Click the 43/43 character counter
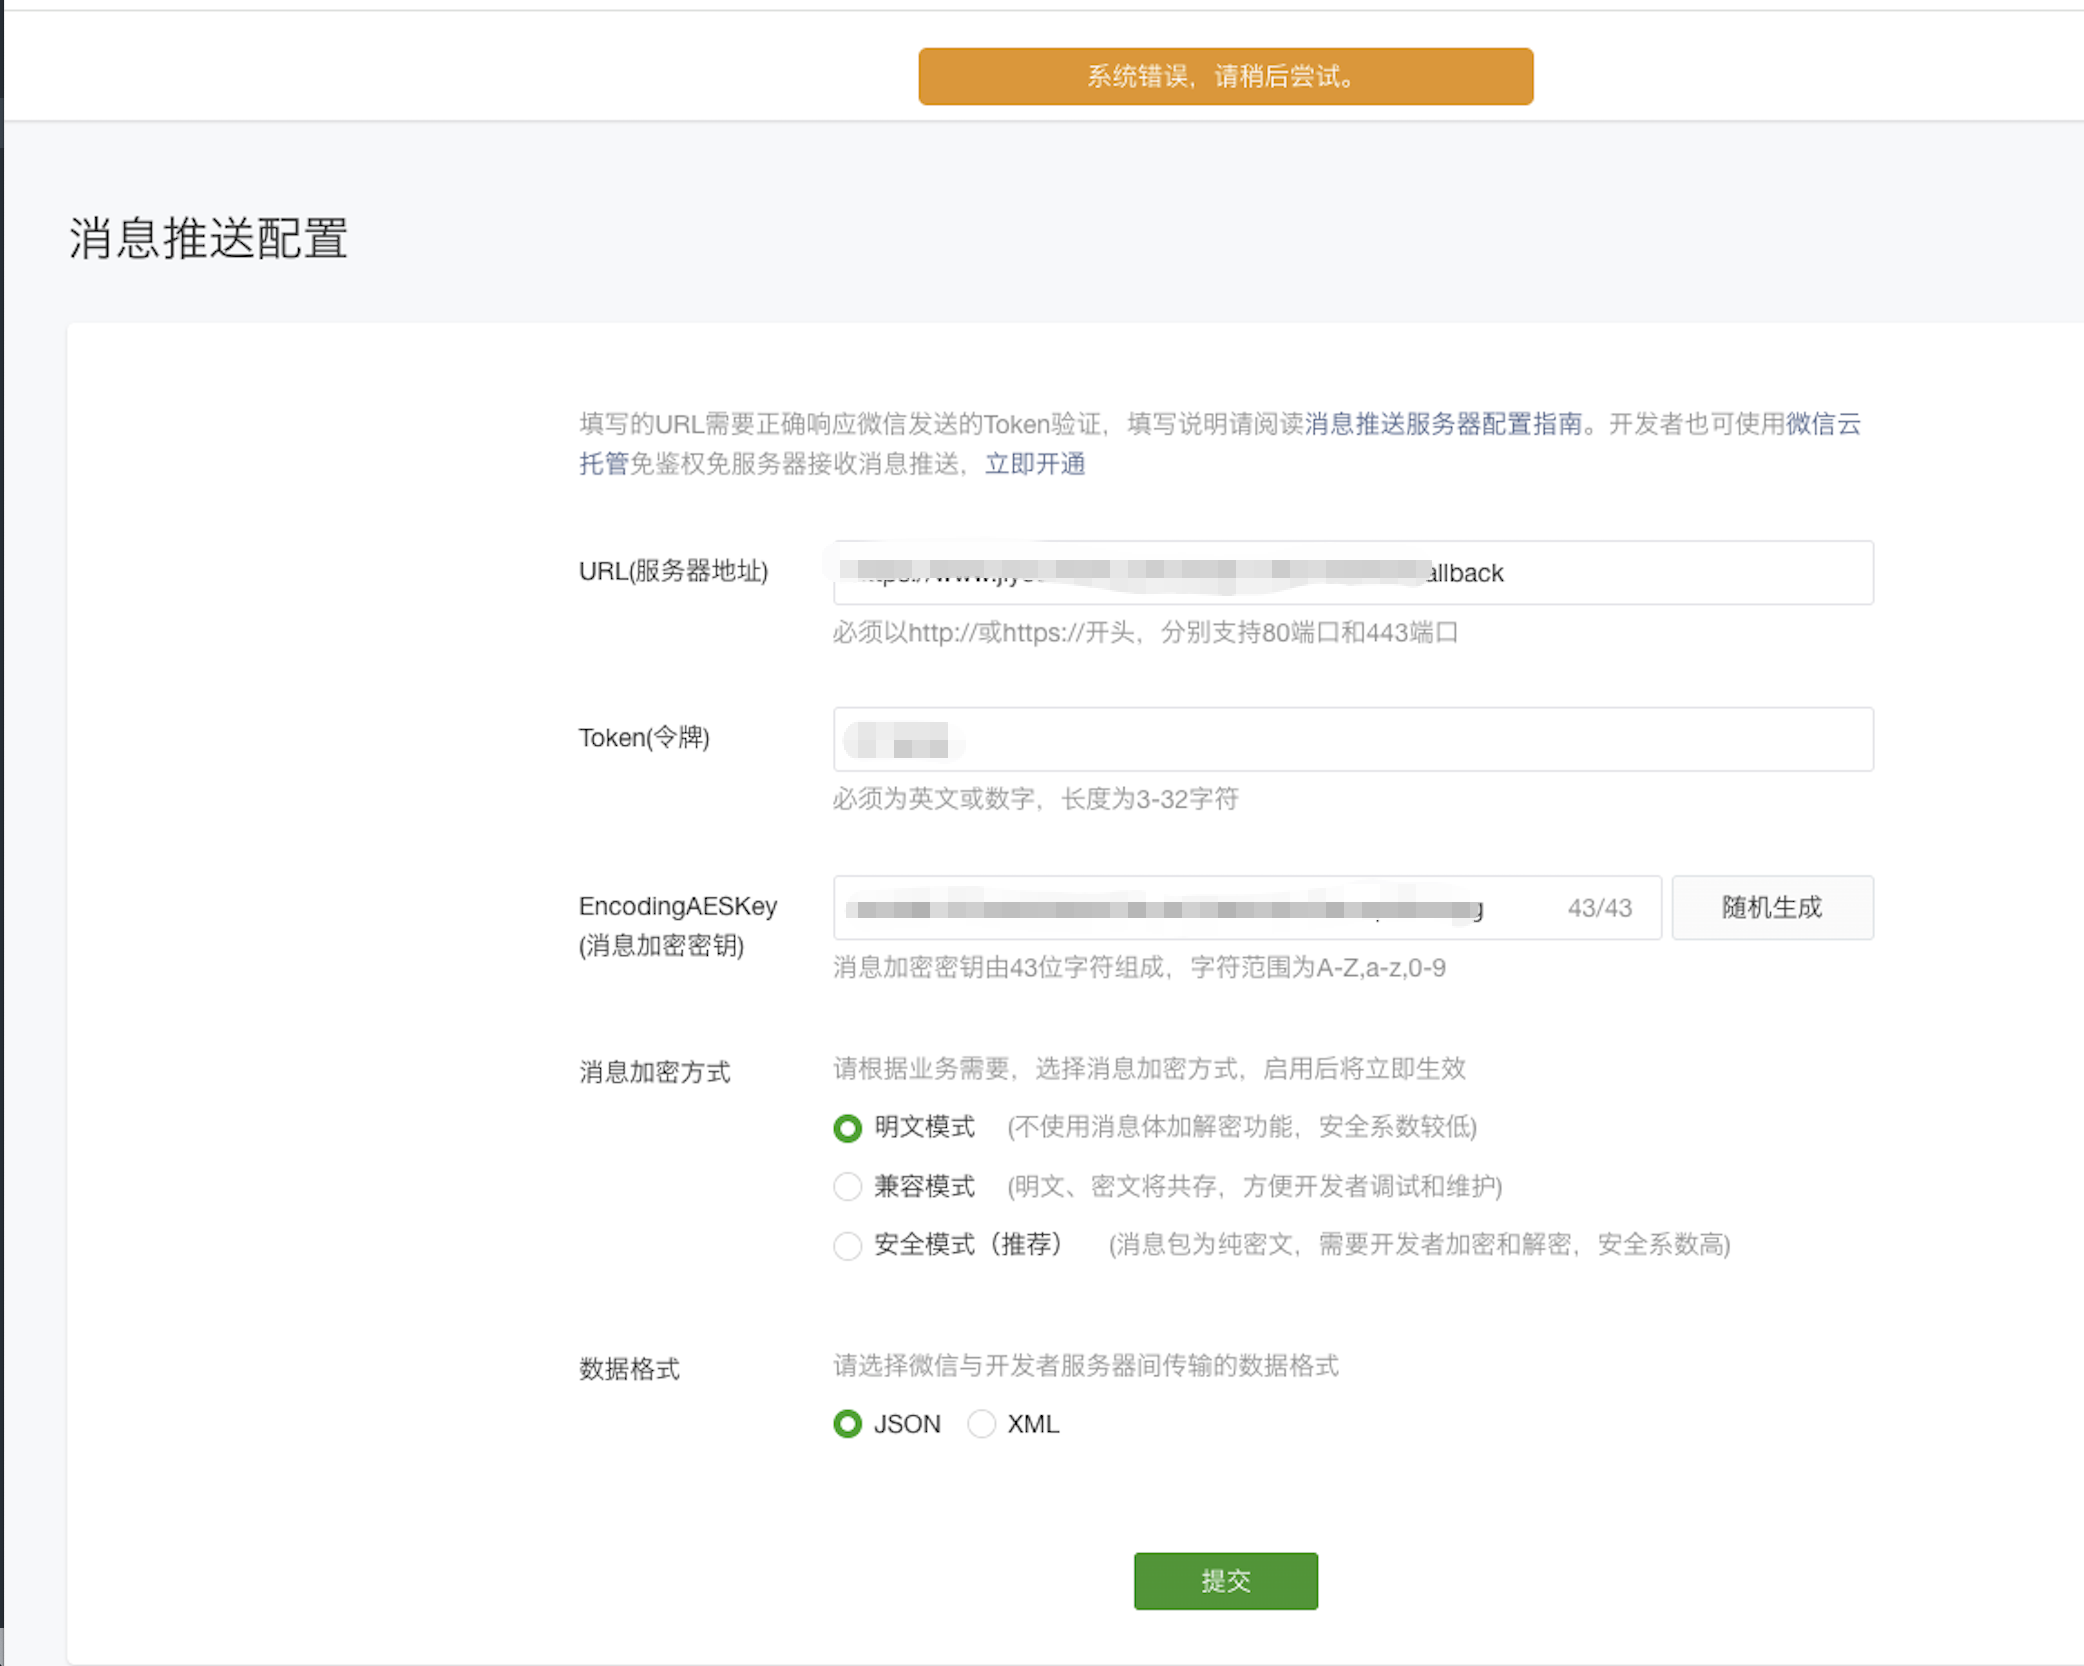 tap(1599, 908)
